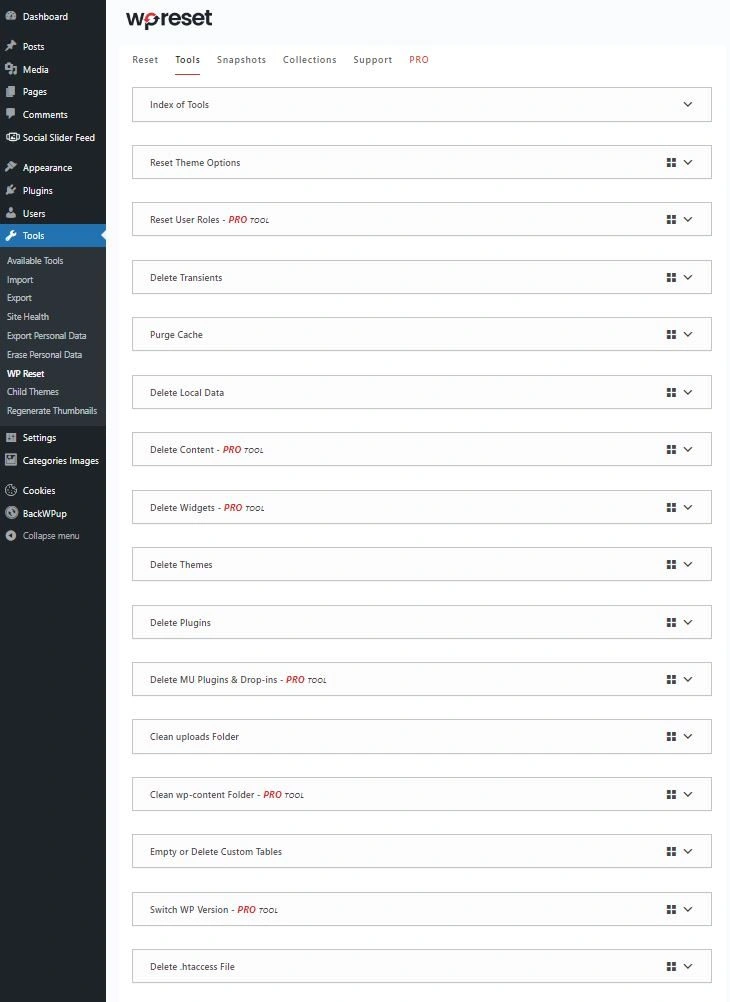This screenshot has width=730, height=1002.
Task: Click the grid icon on Delete Plugins row
Action: 671,622
